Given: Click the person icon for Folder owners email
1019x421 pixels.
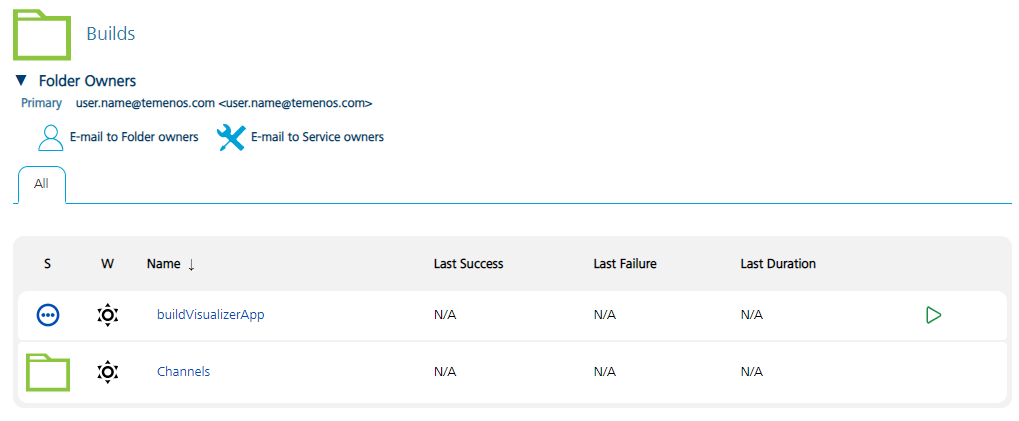Looking at the screenshot, I should (x=50, y=137).
